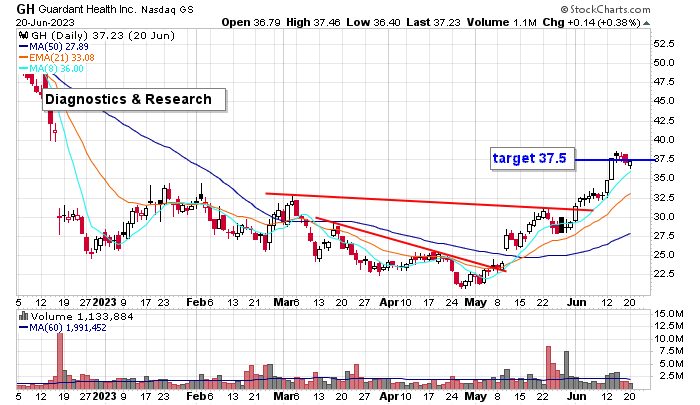The height and width of the screenshot is (405, 700).
Task: Click the MA(60) 1,991,452 volume legend
Action: pos(62,328)
